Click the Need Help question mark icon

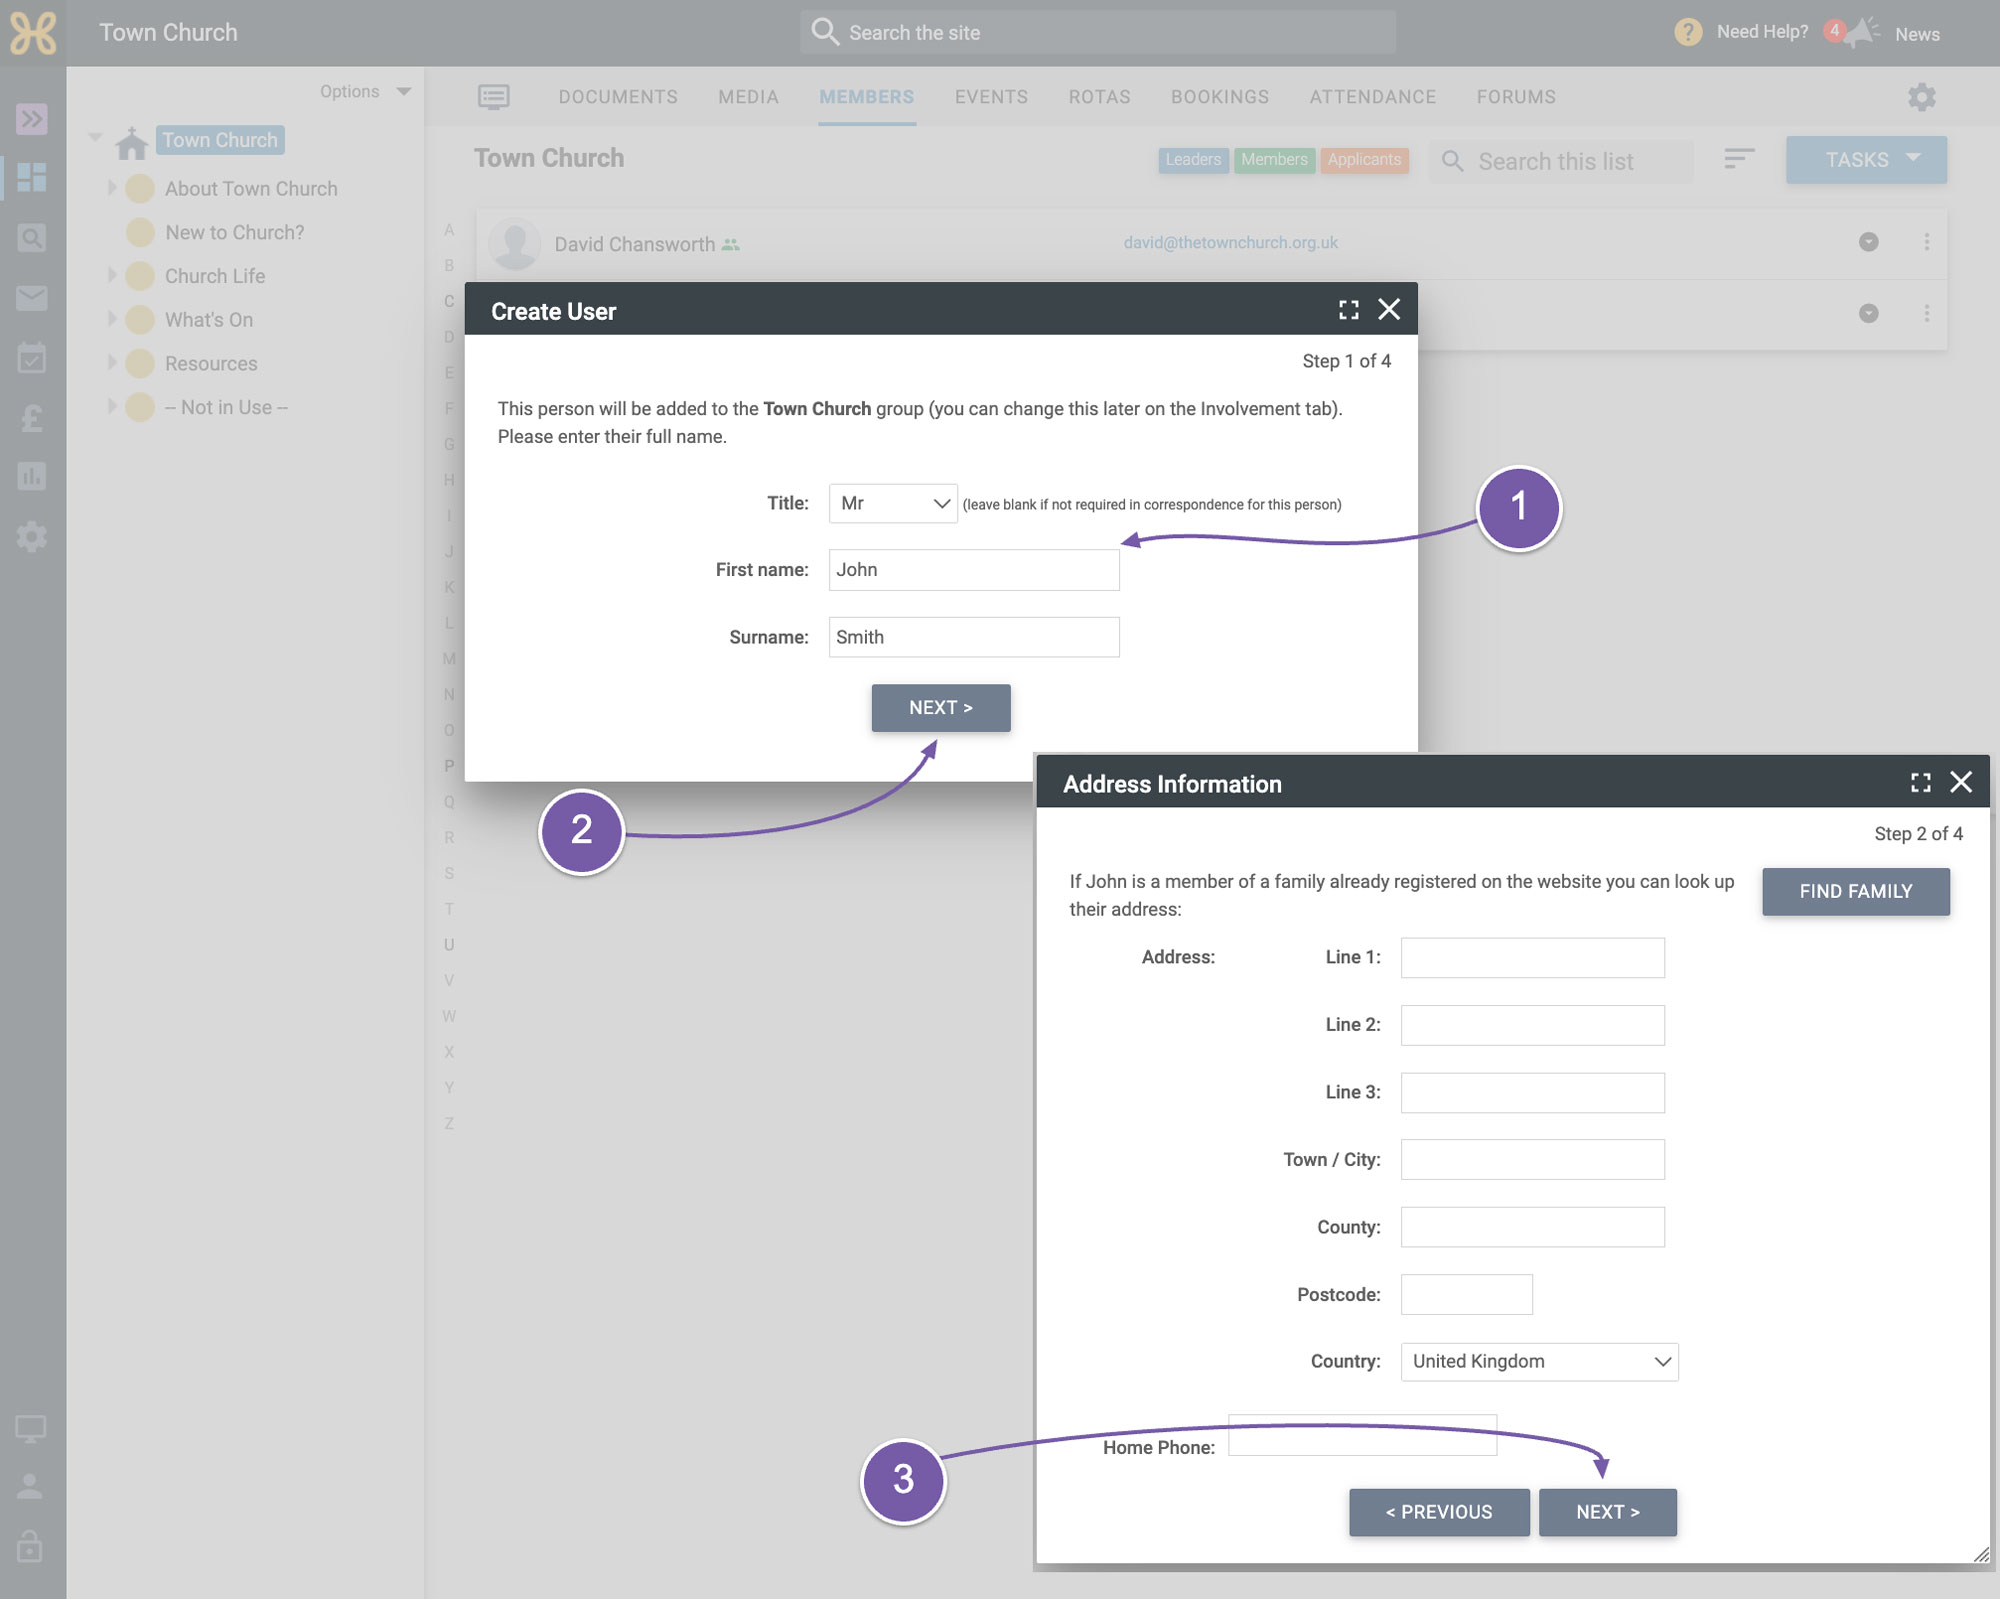tap(1688, 32)
